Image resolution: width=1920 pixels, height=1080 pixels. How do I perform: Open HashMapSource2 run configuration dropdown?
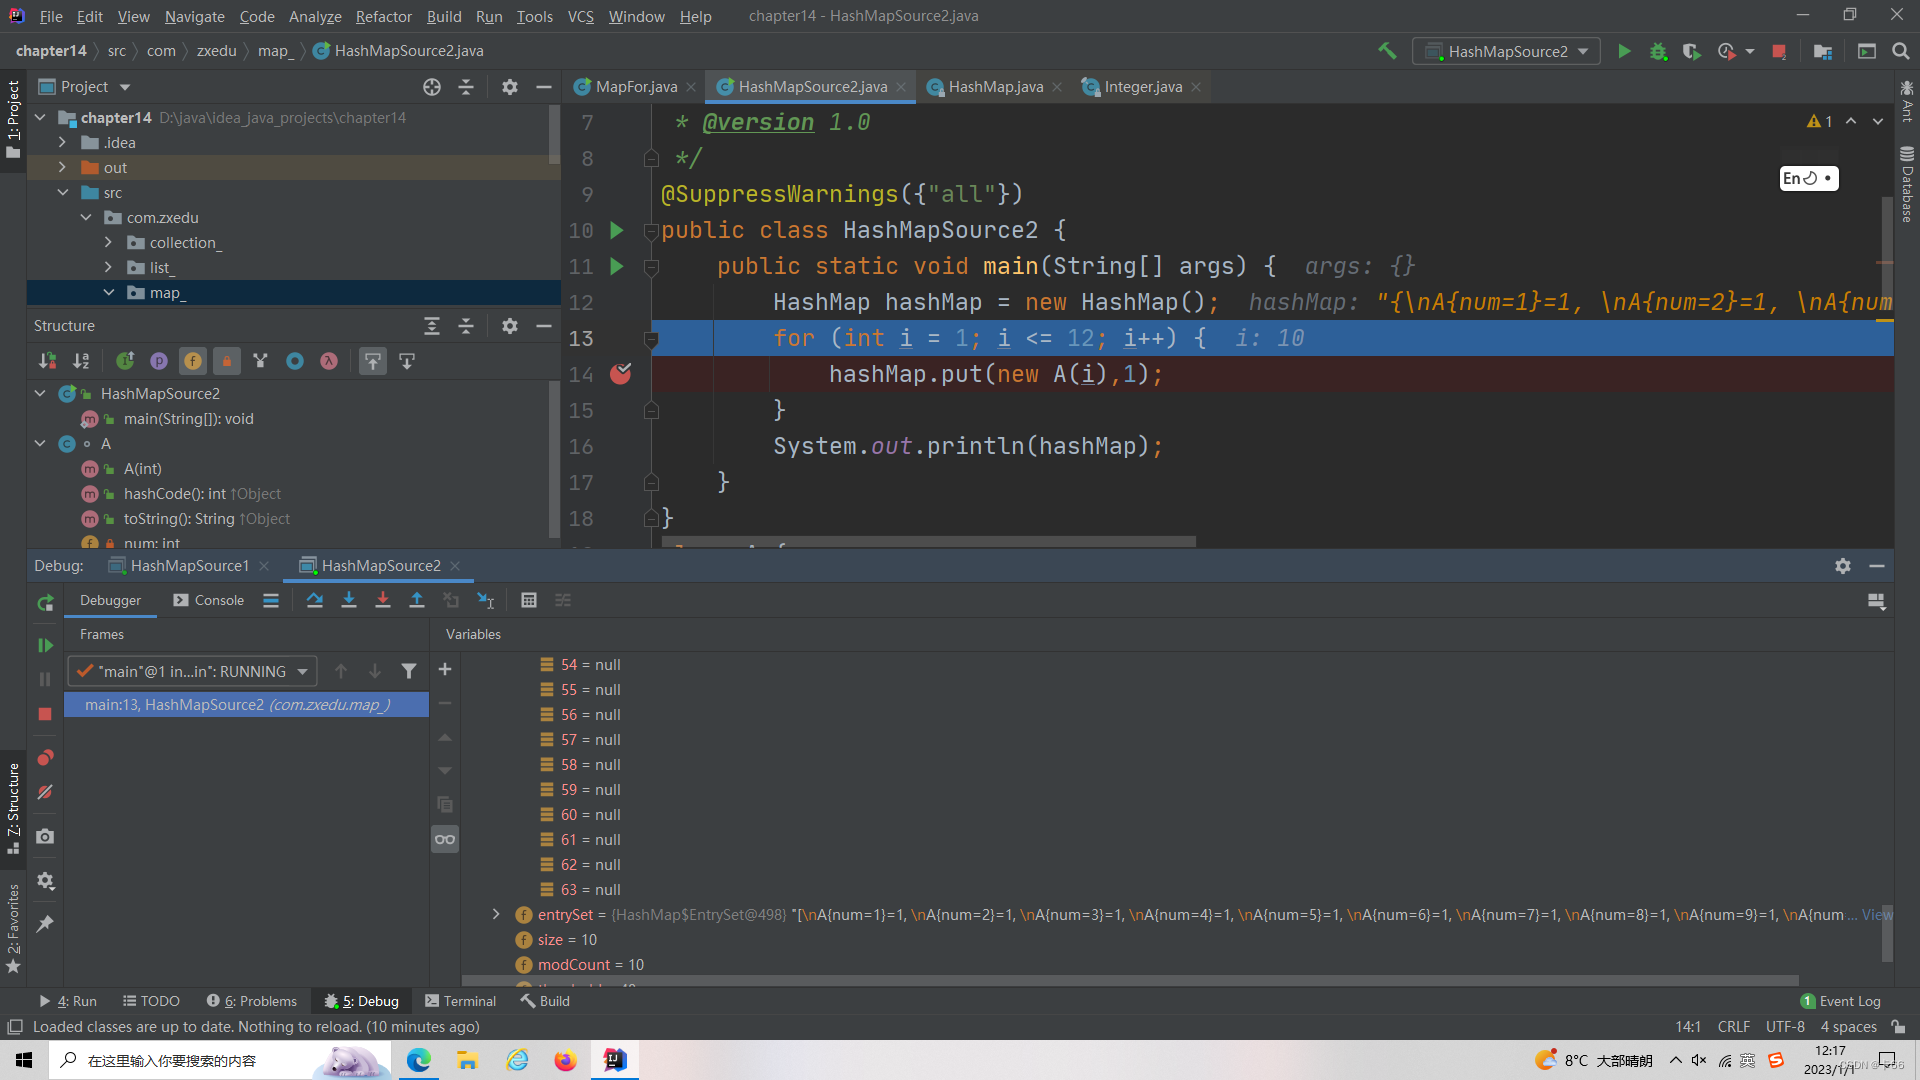point(1506,51)
